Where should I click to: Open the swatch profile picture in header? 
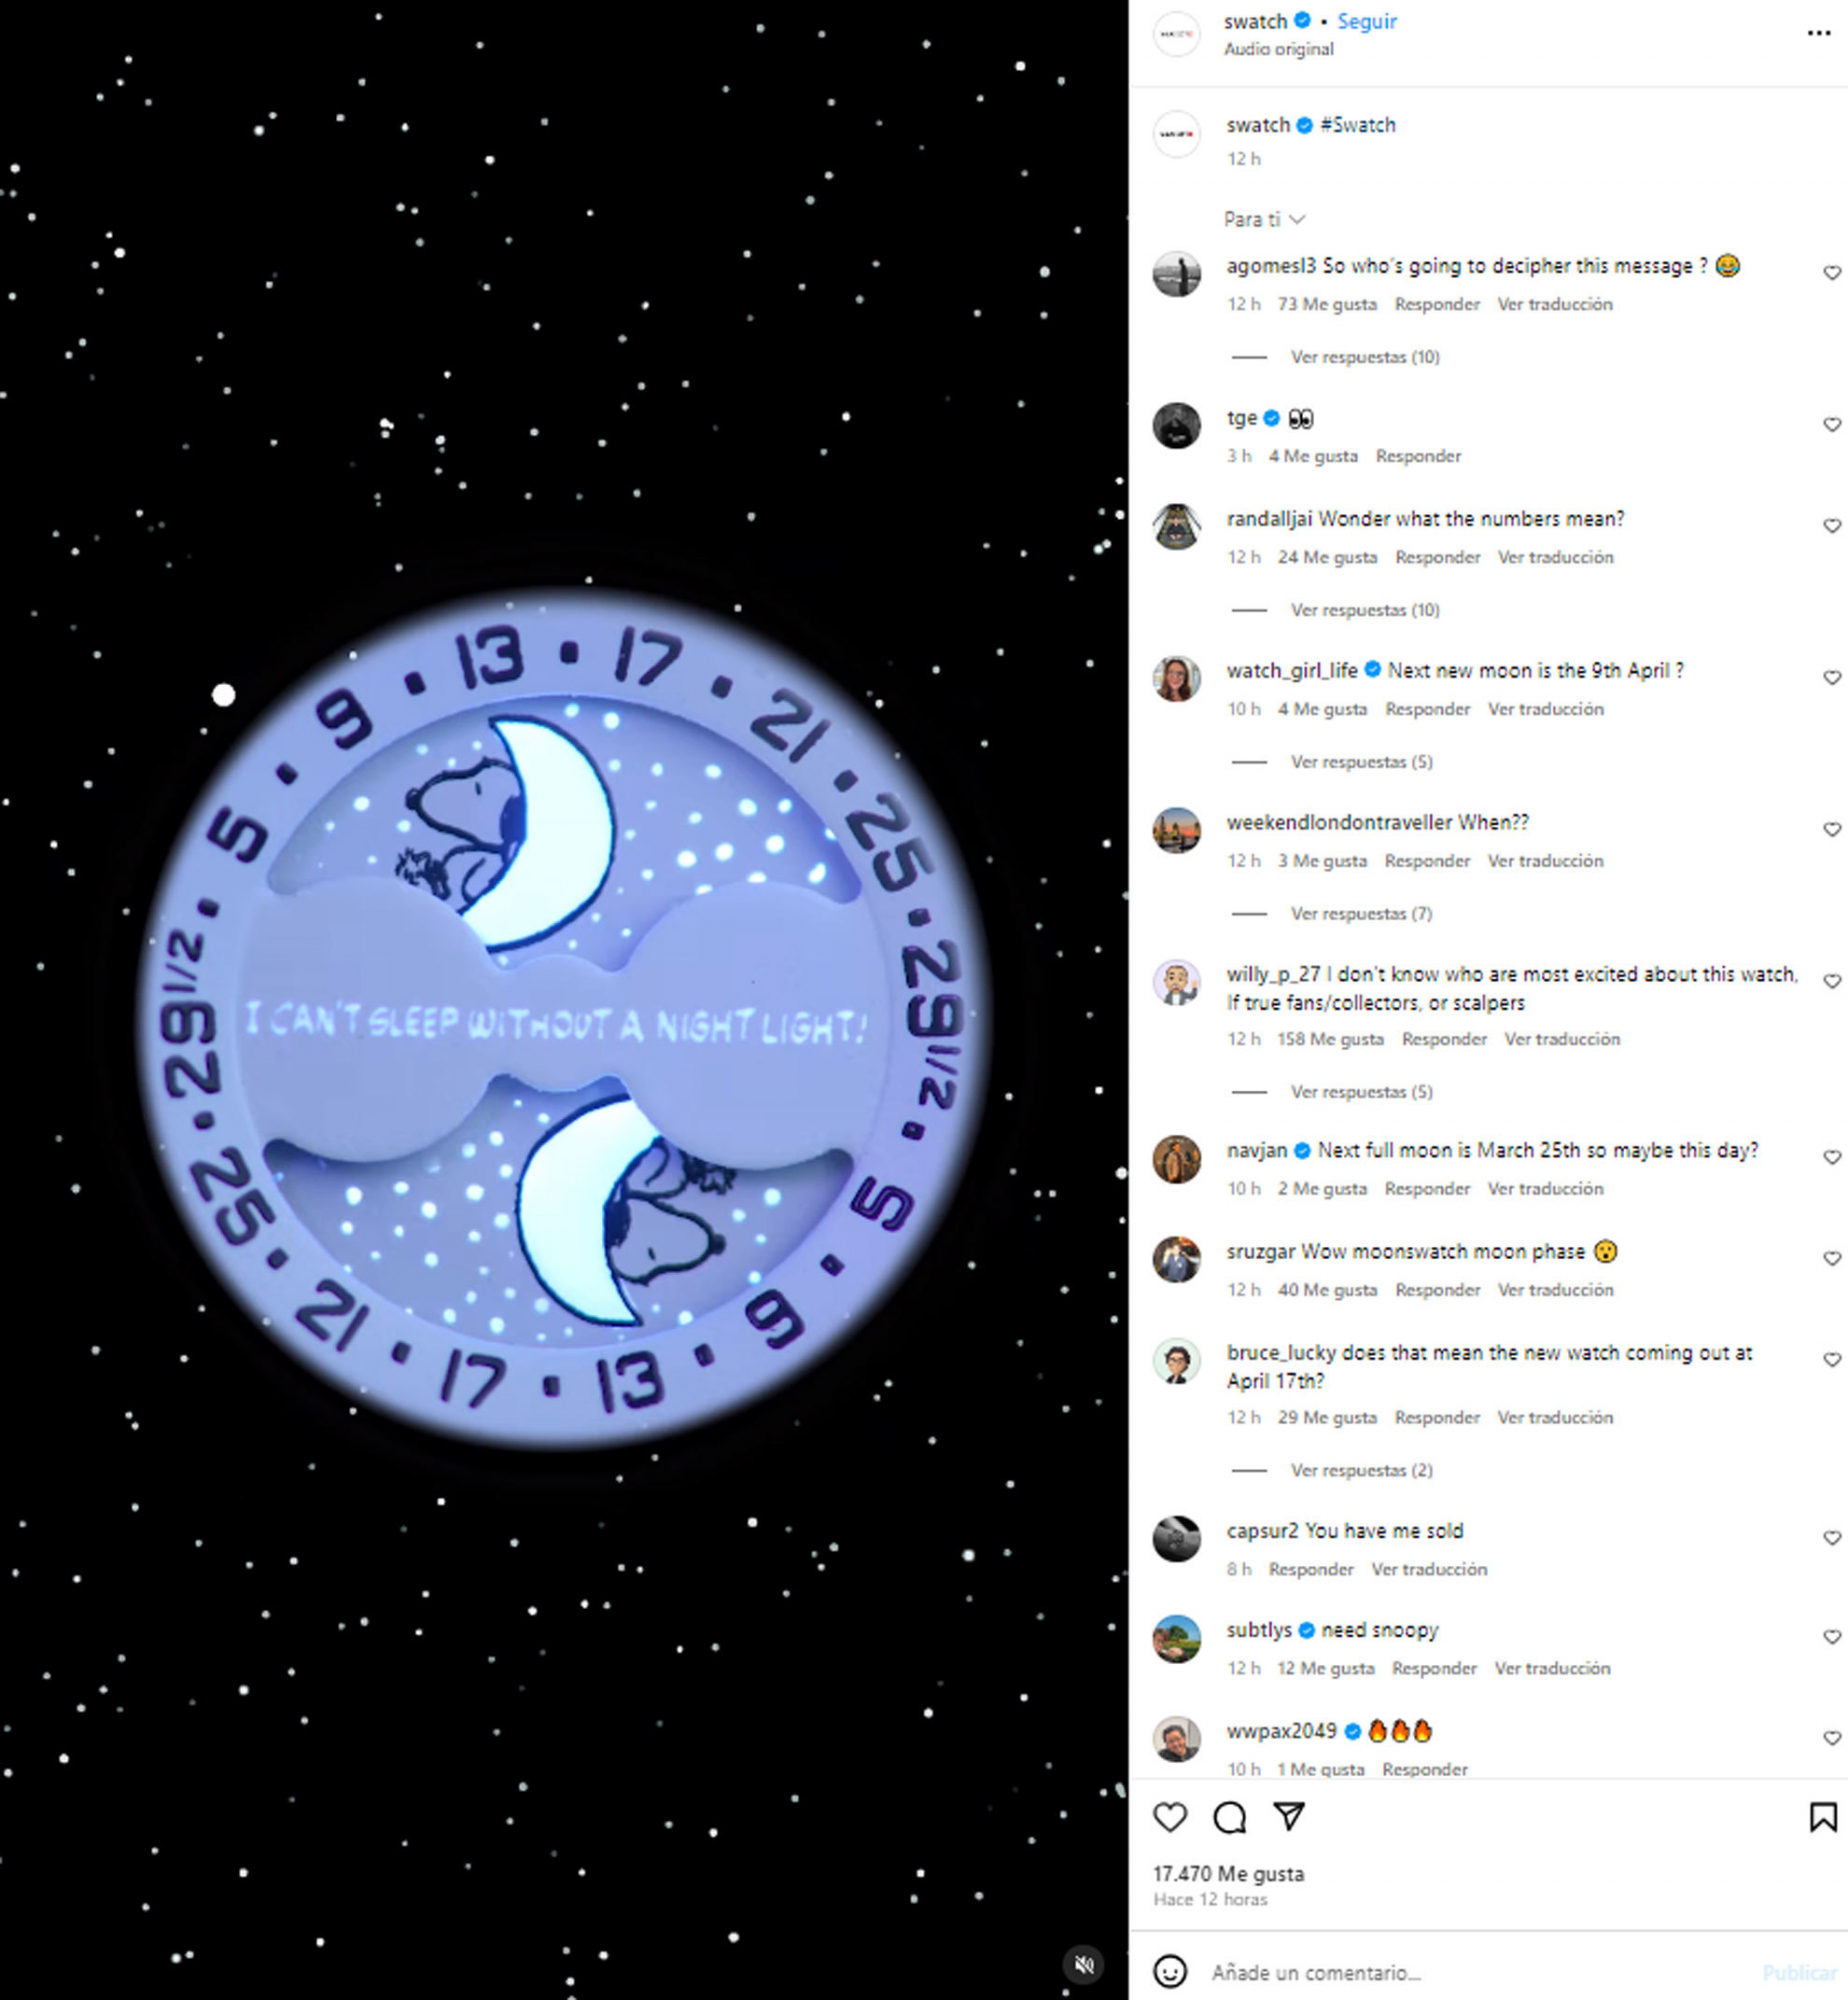(x=1177, y=34)
